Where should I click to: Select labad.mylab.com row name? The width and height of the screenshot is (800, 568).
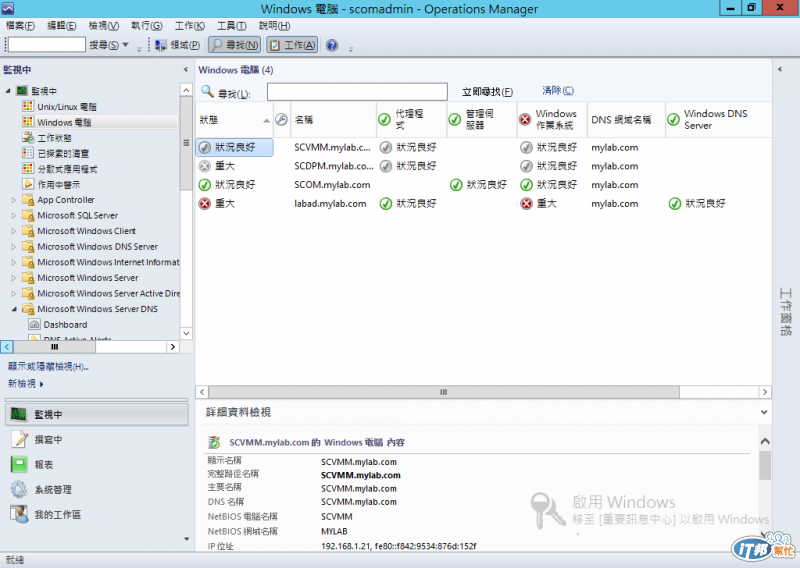tap(330, 204)
